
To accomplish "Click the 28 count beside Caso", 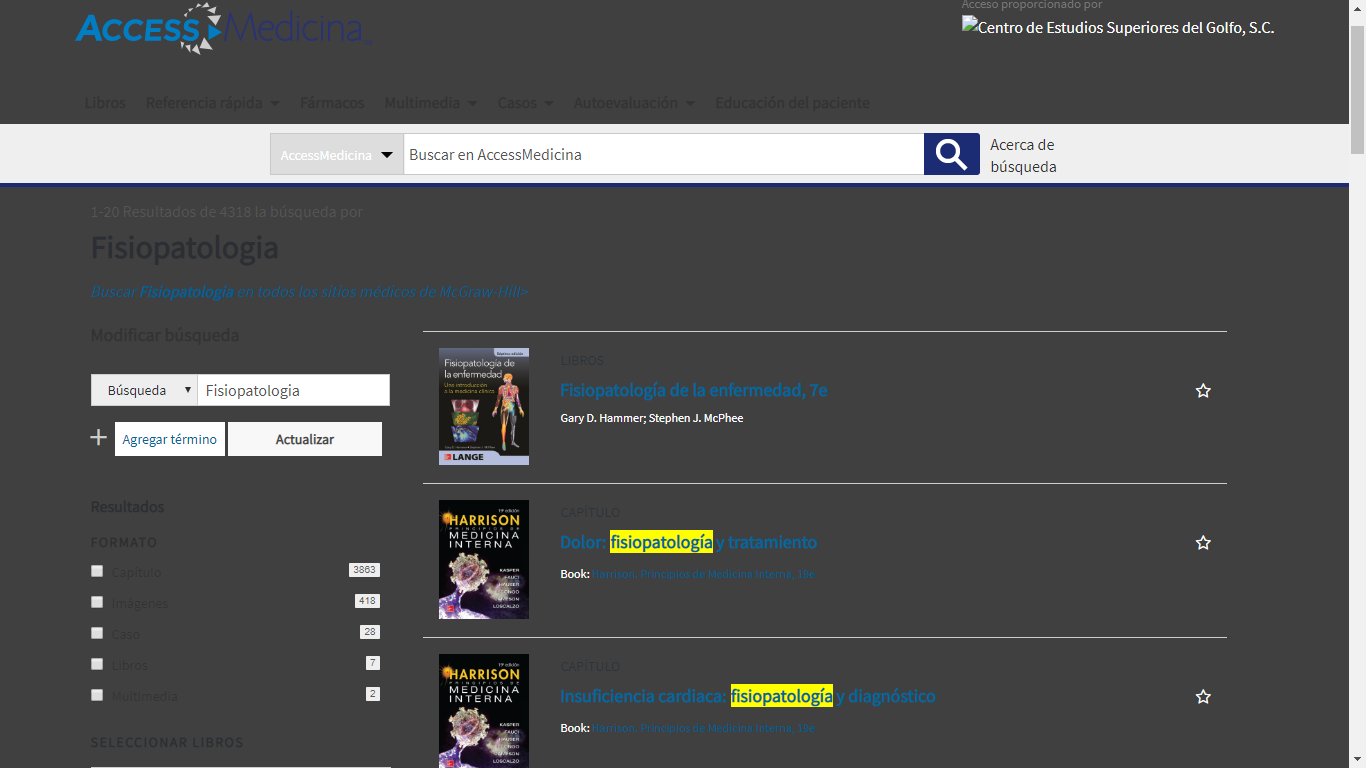I will [x=370, y=632].
